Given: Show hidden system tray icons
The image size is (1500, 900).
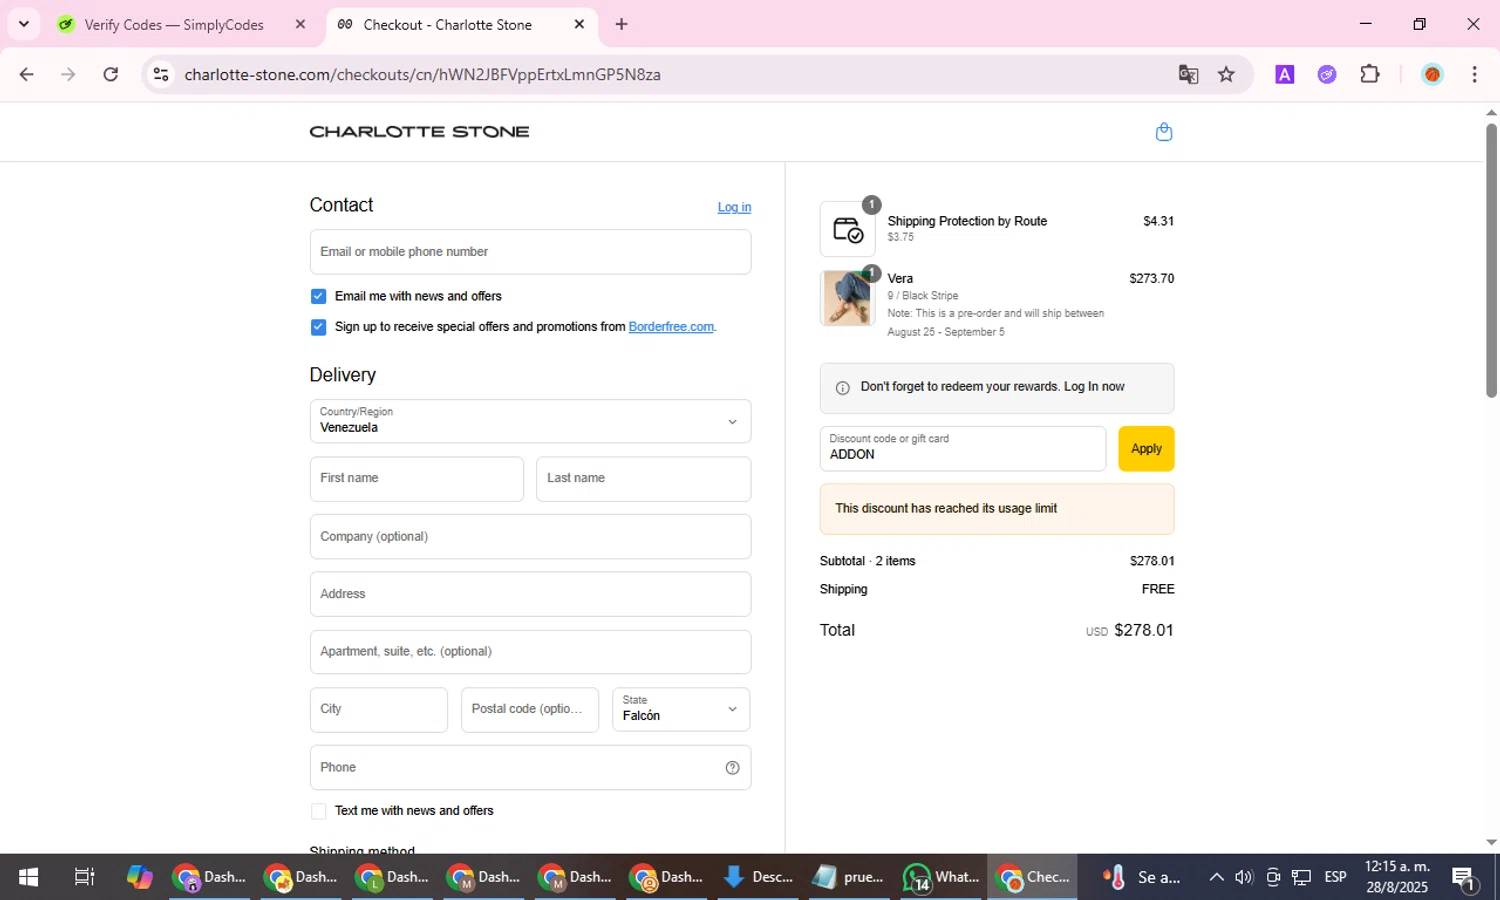Looking at the screenshot, I should click(1216, 877).
